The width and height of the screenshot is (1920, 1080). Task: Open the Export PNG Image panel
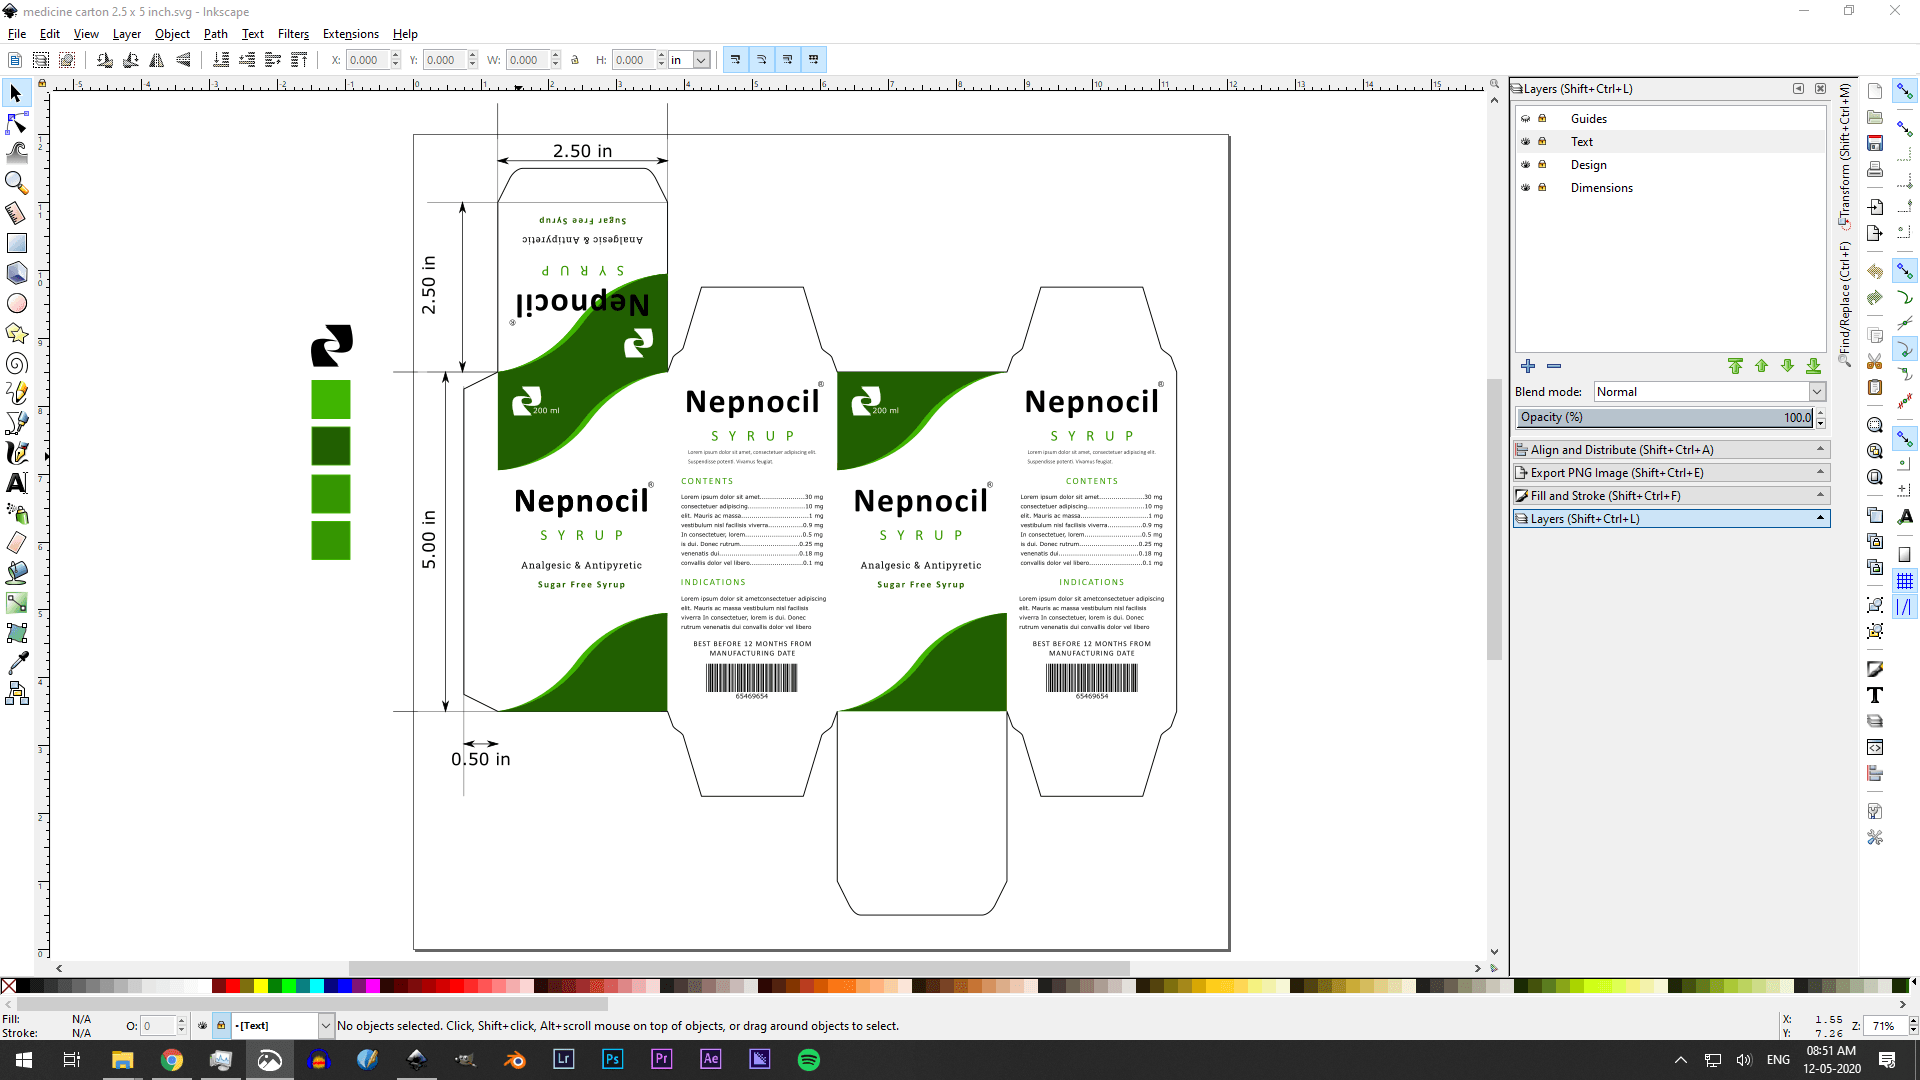click(x=1670, y=473)
